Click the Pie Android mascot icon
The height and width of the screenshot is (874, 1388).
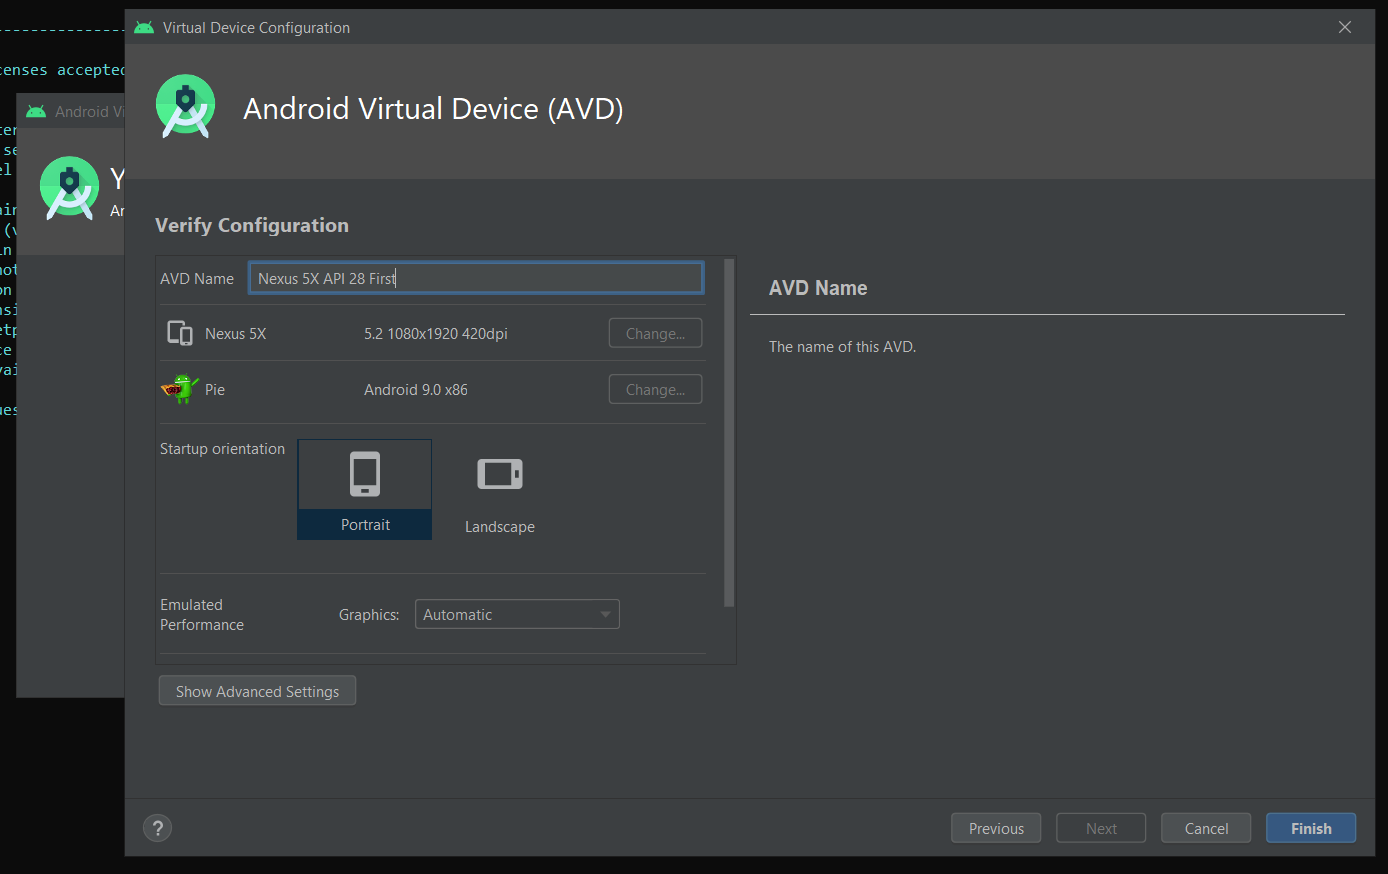pos(180,389)
